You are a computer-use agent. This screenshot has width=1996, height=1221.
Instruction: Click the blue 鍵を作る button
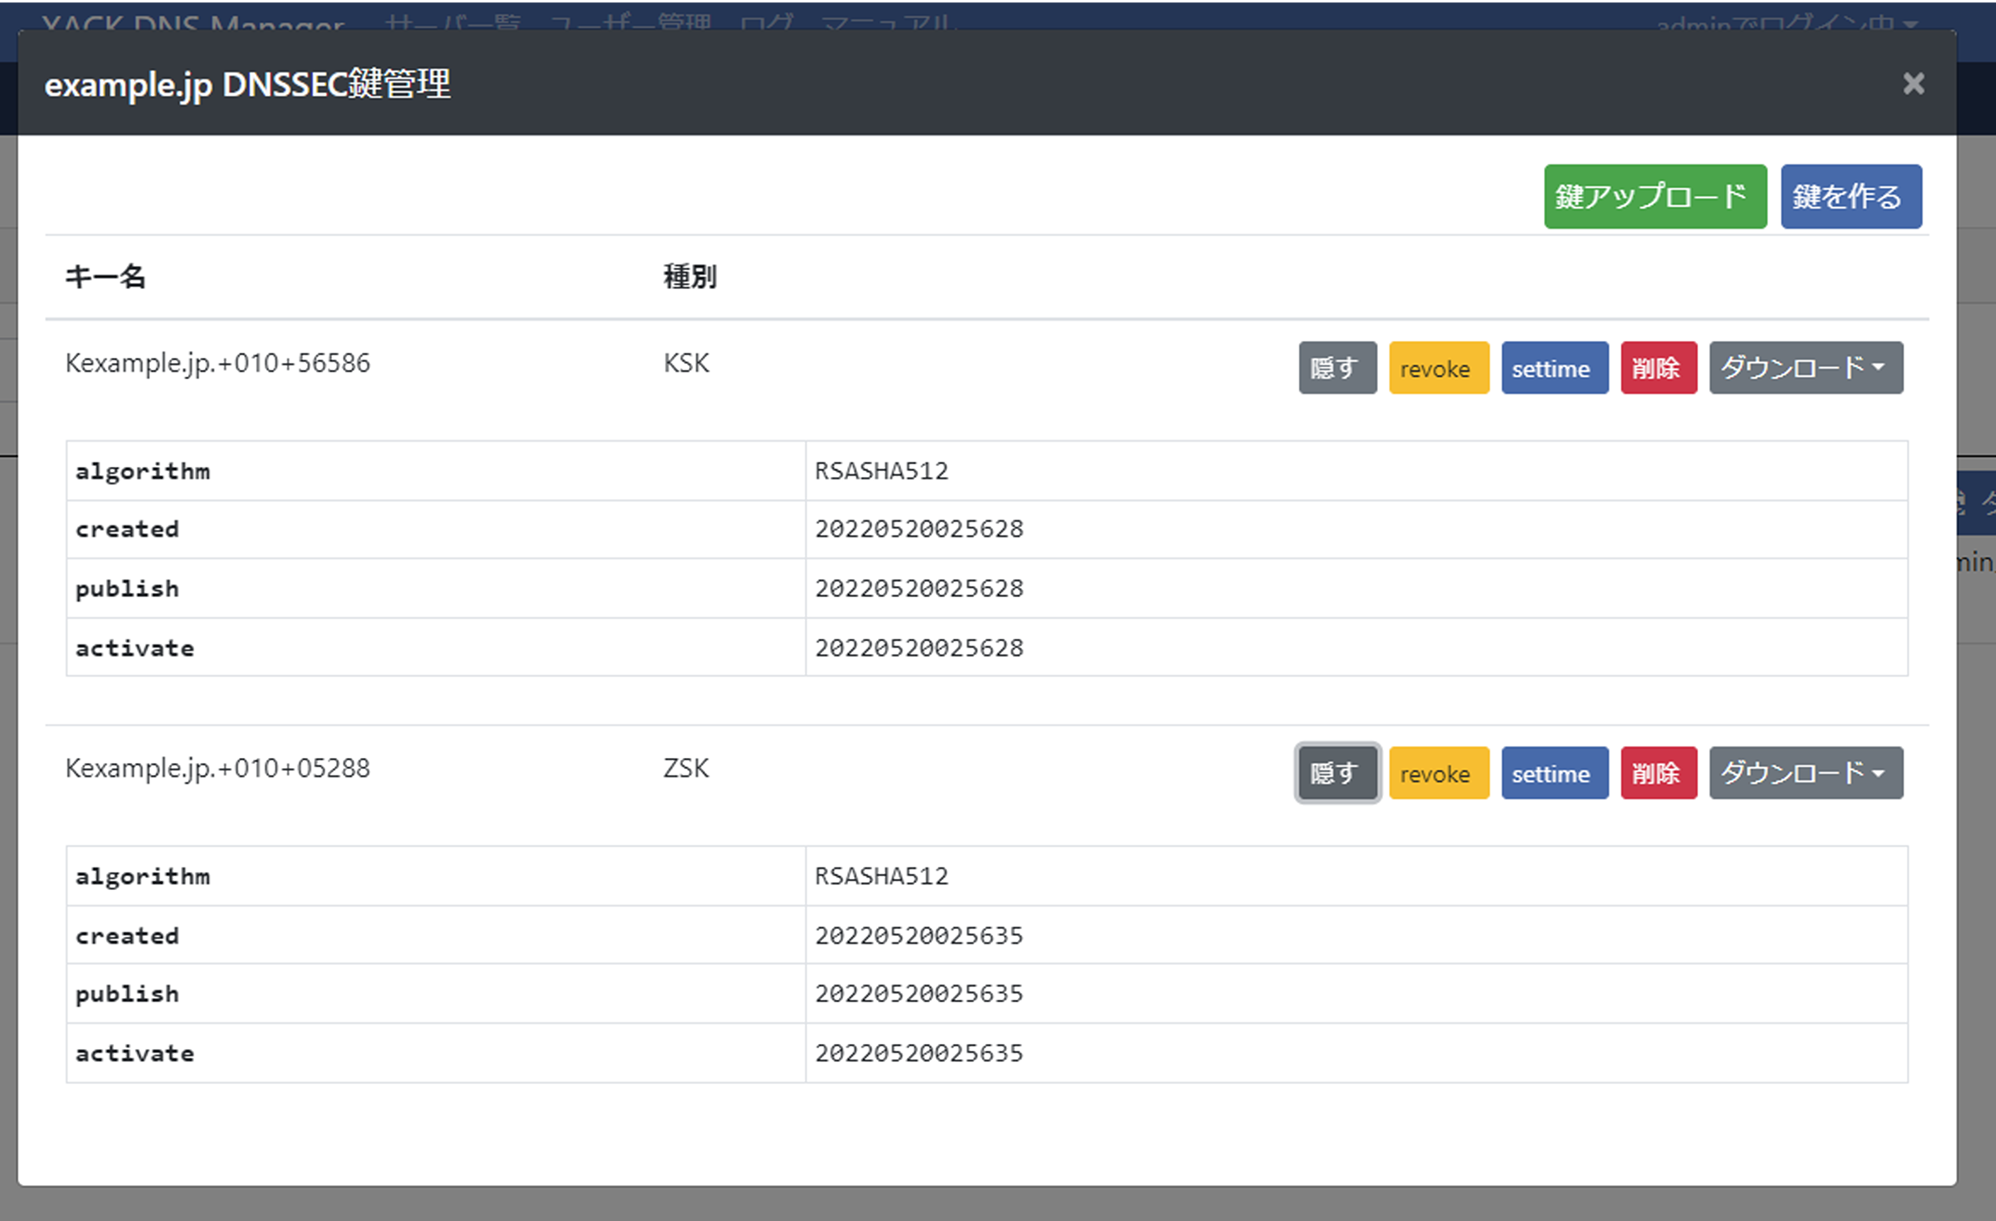click(x=1851, y=197)
